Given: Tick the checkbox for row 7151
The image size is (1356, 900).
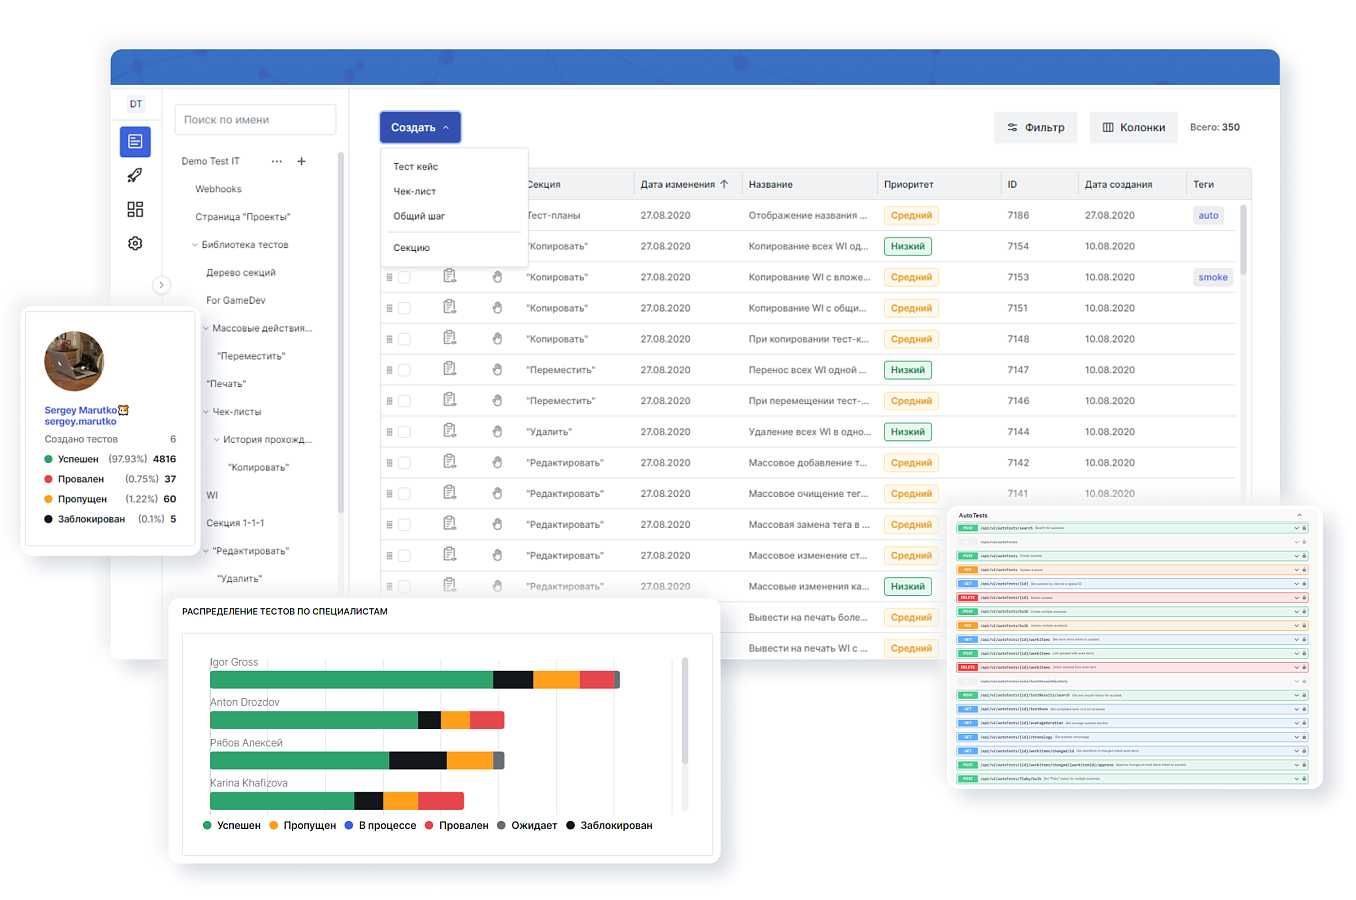Looking at the screenshot, I should pyautogui.click(x=404, y=308).
